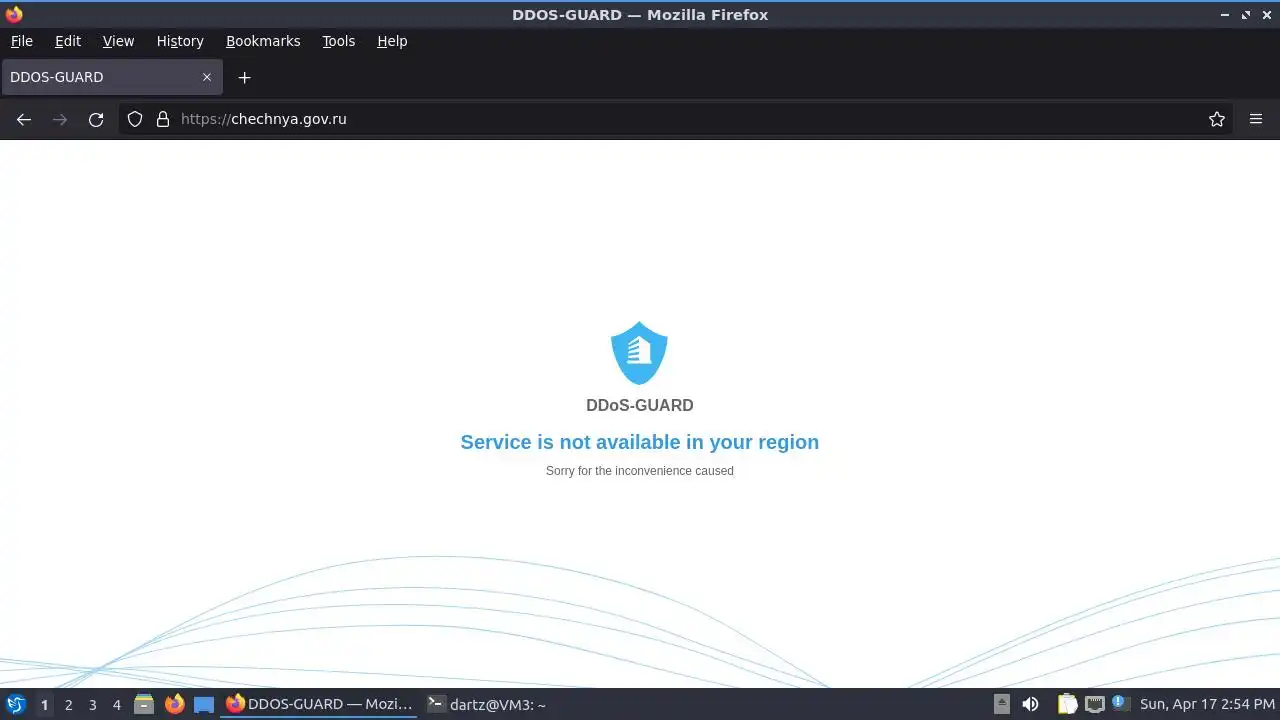Click 'Sorry for the inconvenience caused' text

coord(640,471)
